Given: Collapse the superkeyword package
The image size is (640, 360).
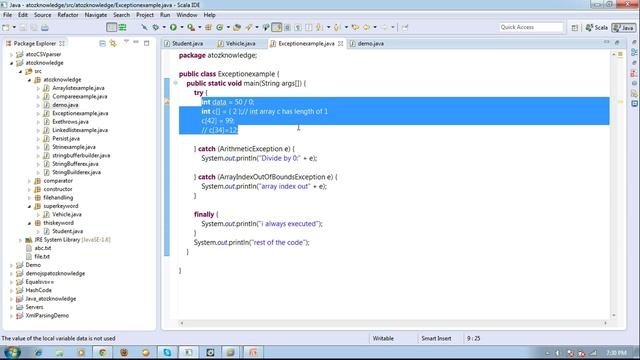Looking at the screenshot, I should click(29, 206).
